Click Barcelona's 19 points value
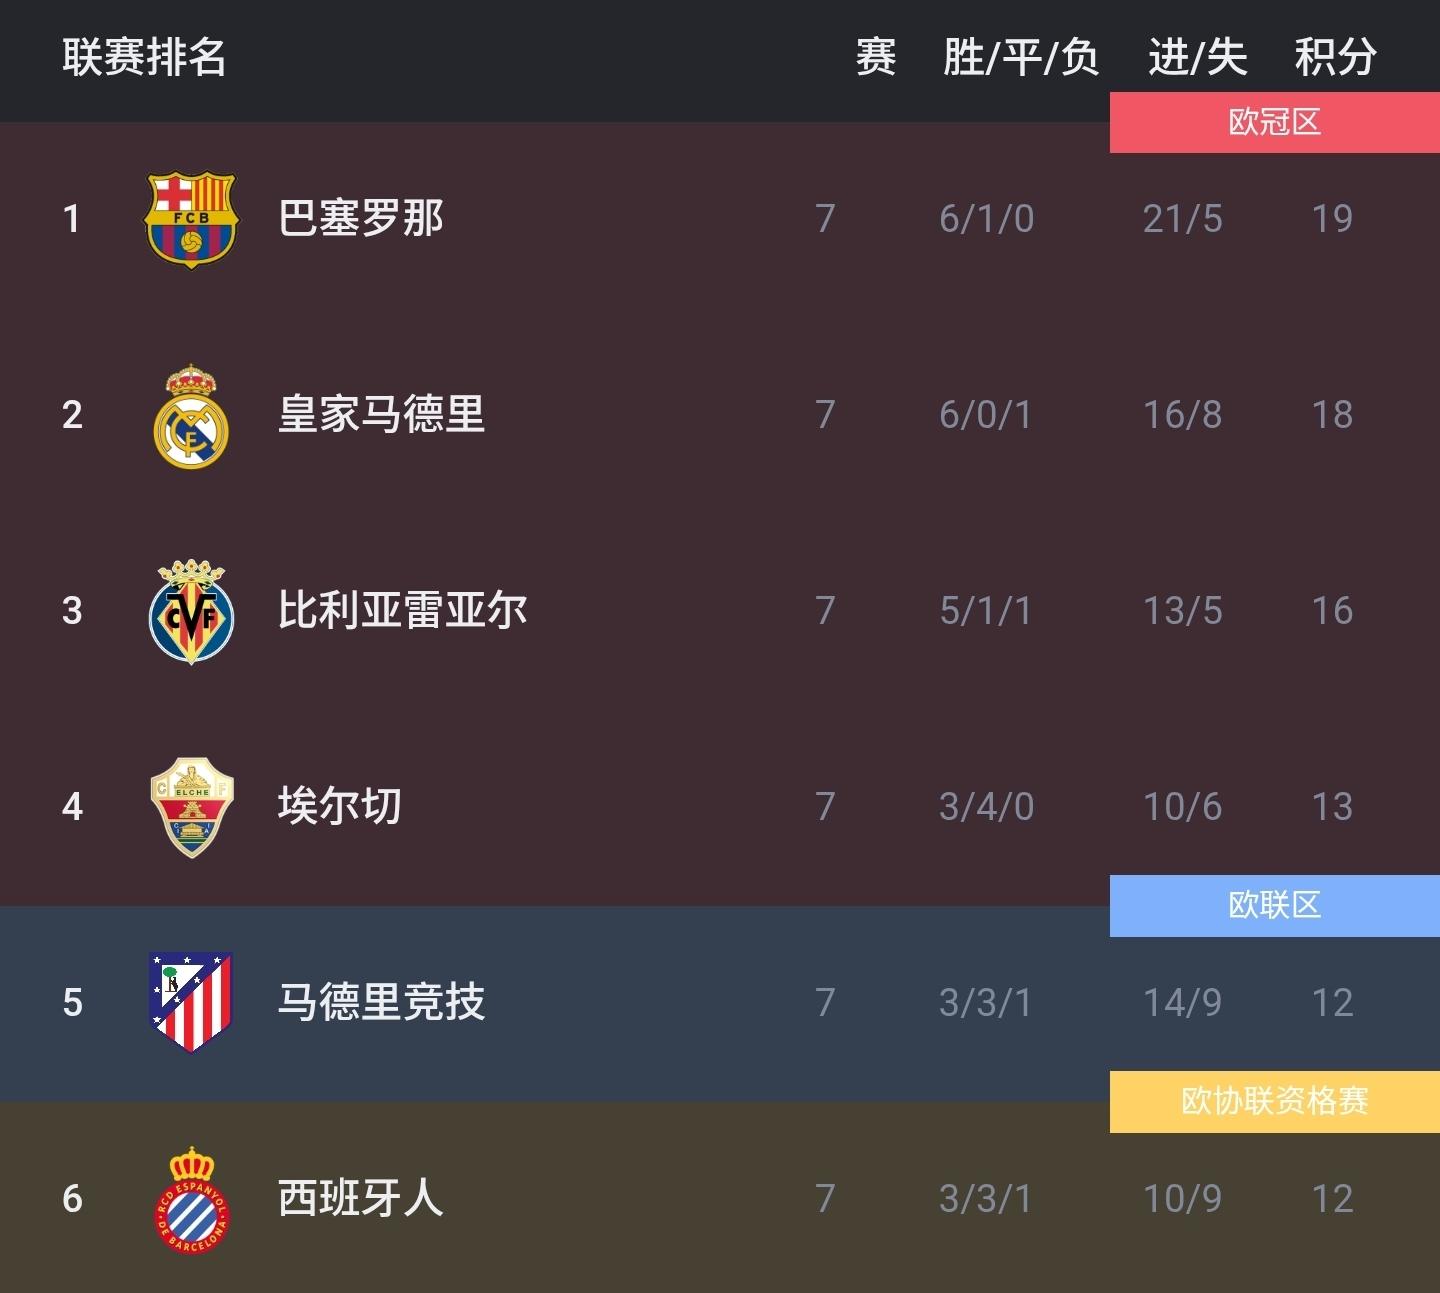This screenshot has height=1293, width=1440. (x=1332, y=218)
